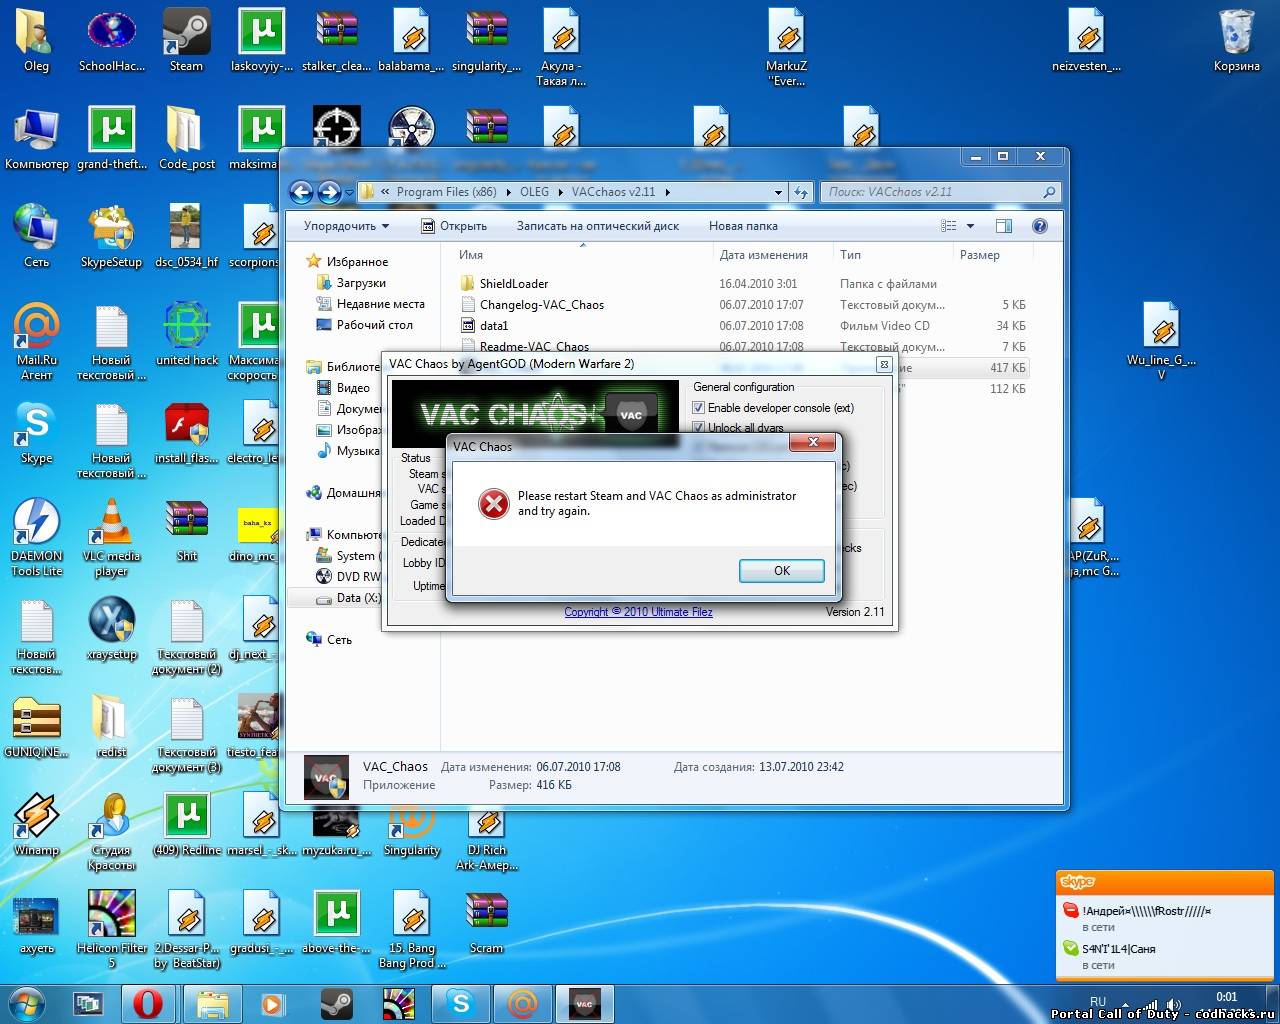The height and width of the screenshot is (1024, 1280).
Task: Open recent locations dropdown arrow in Explorer
Action: click(349, 192)
